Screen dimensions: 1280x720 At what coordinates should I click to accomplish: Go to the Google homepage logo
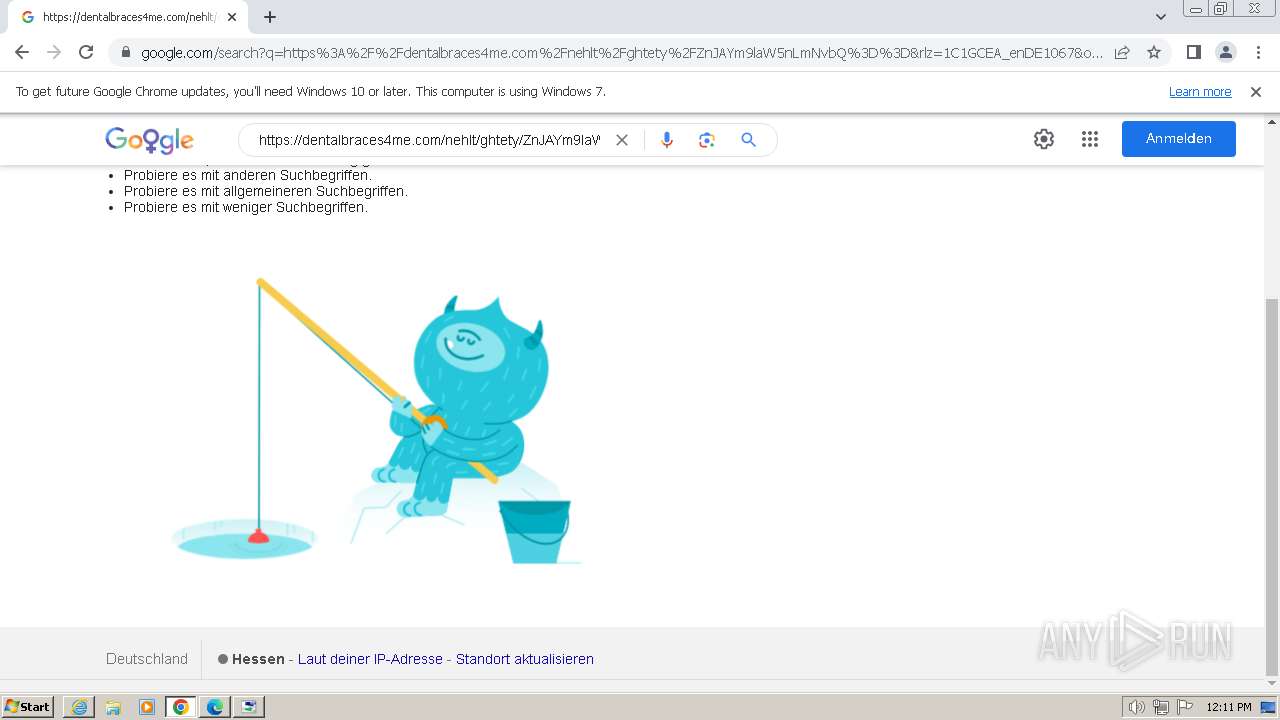149,140
